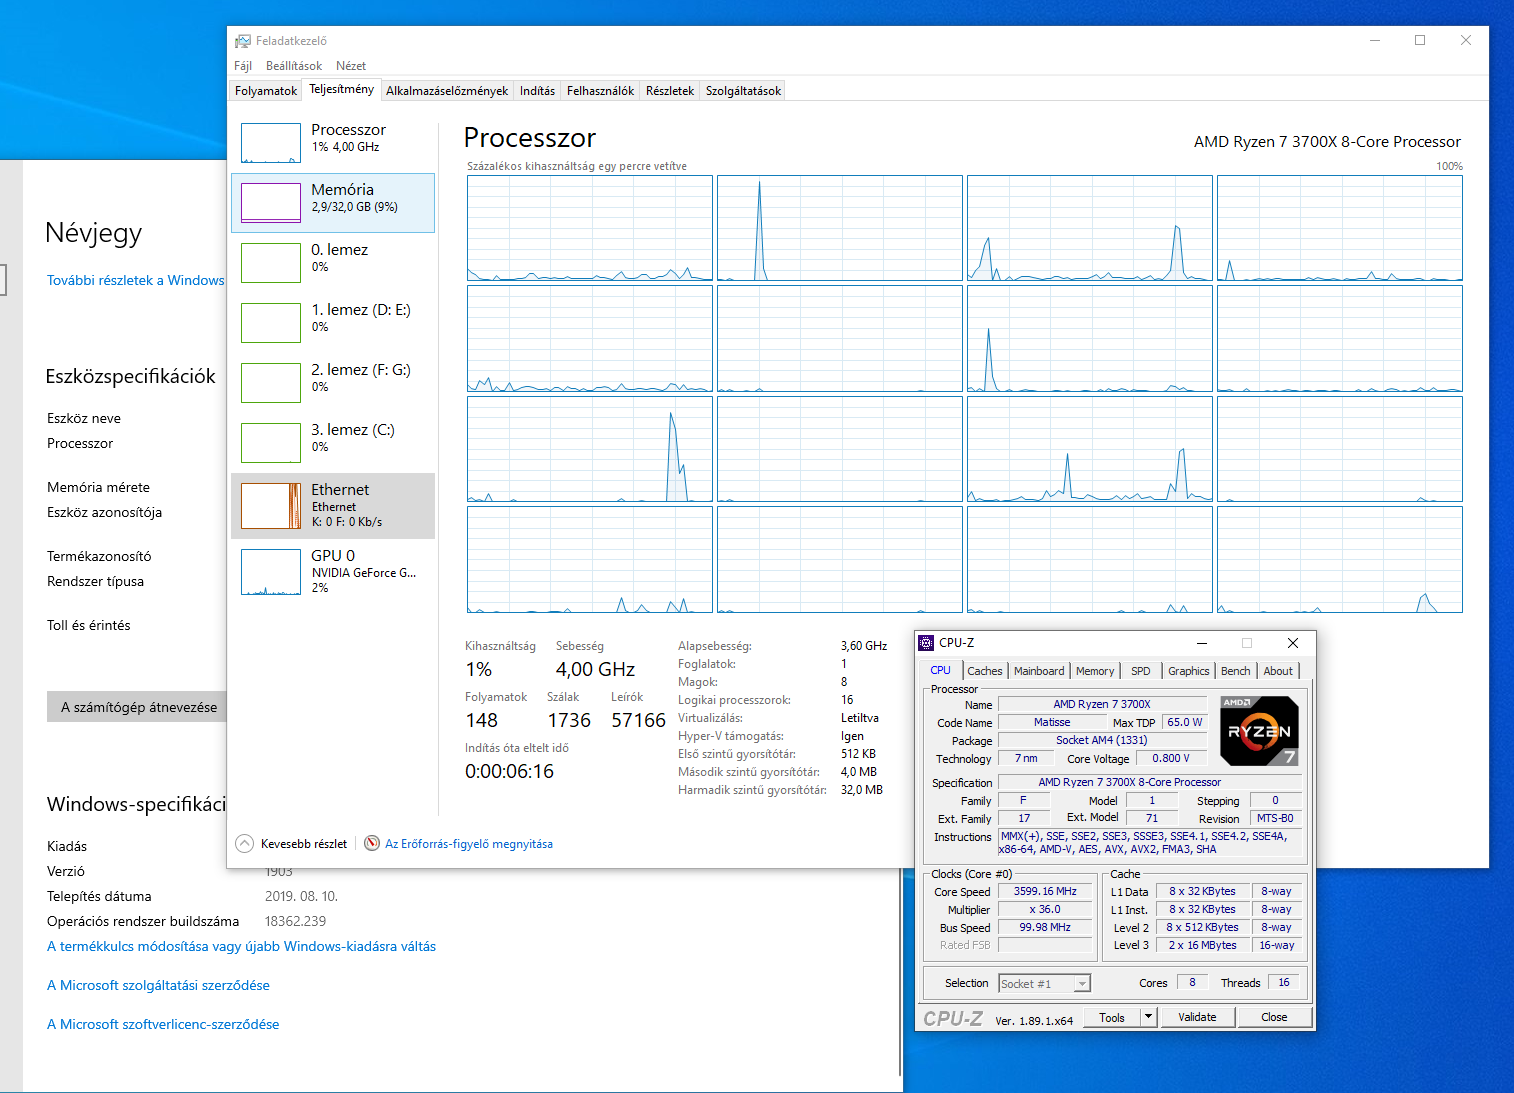This screenshot has height=1093, width=1514.
Task: Open the 0. lemez disk graph
Action: pos(271,263)
